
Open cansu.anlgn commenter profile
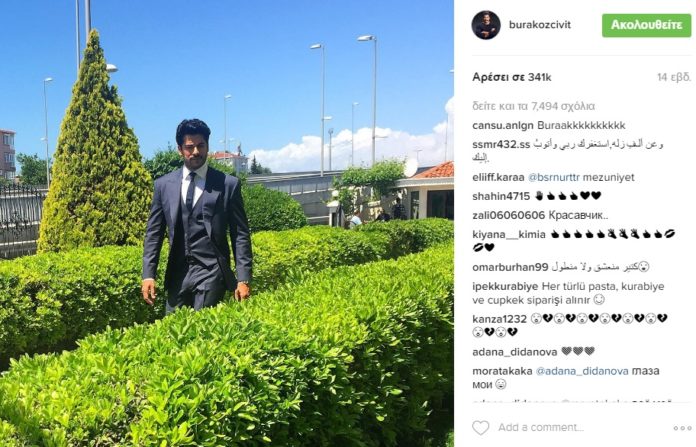click(x=503, y=126)
